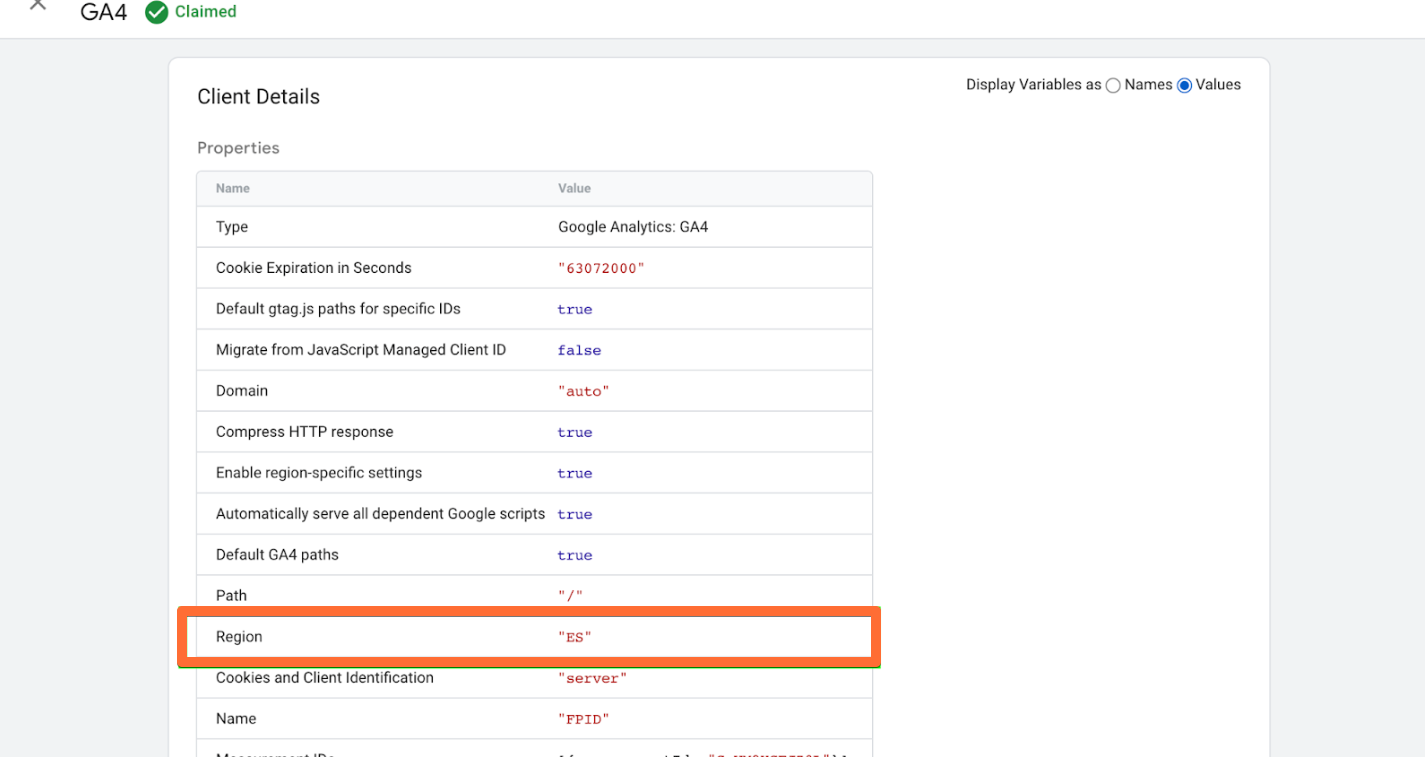1425x757 pixels.
Task: Close the GA4 client panel
Action: click(38, 5)
